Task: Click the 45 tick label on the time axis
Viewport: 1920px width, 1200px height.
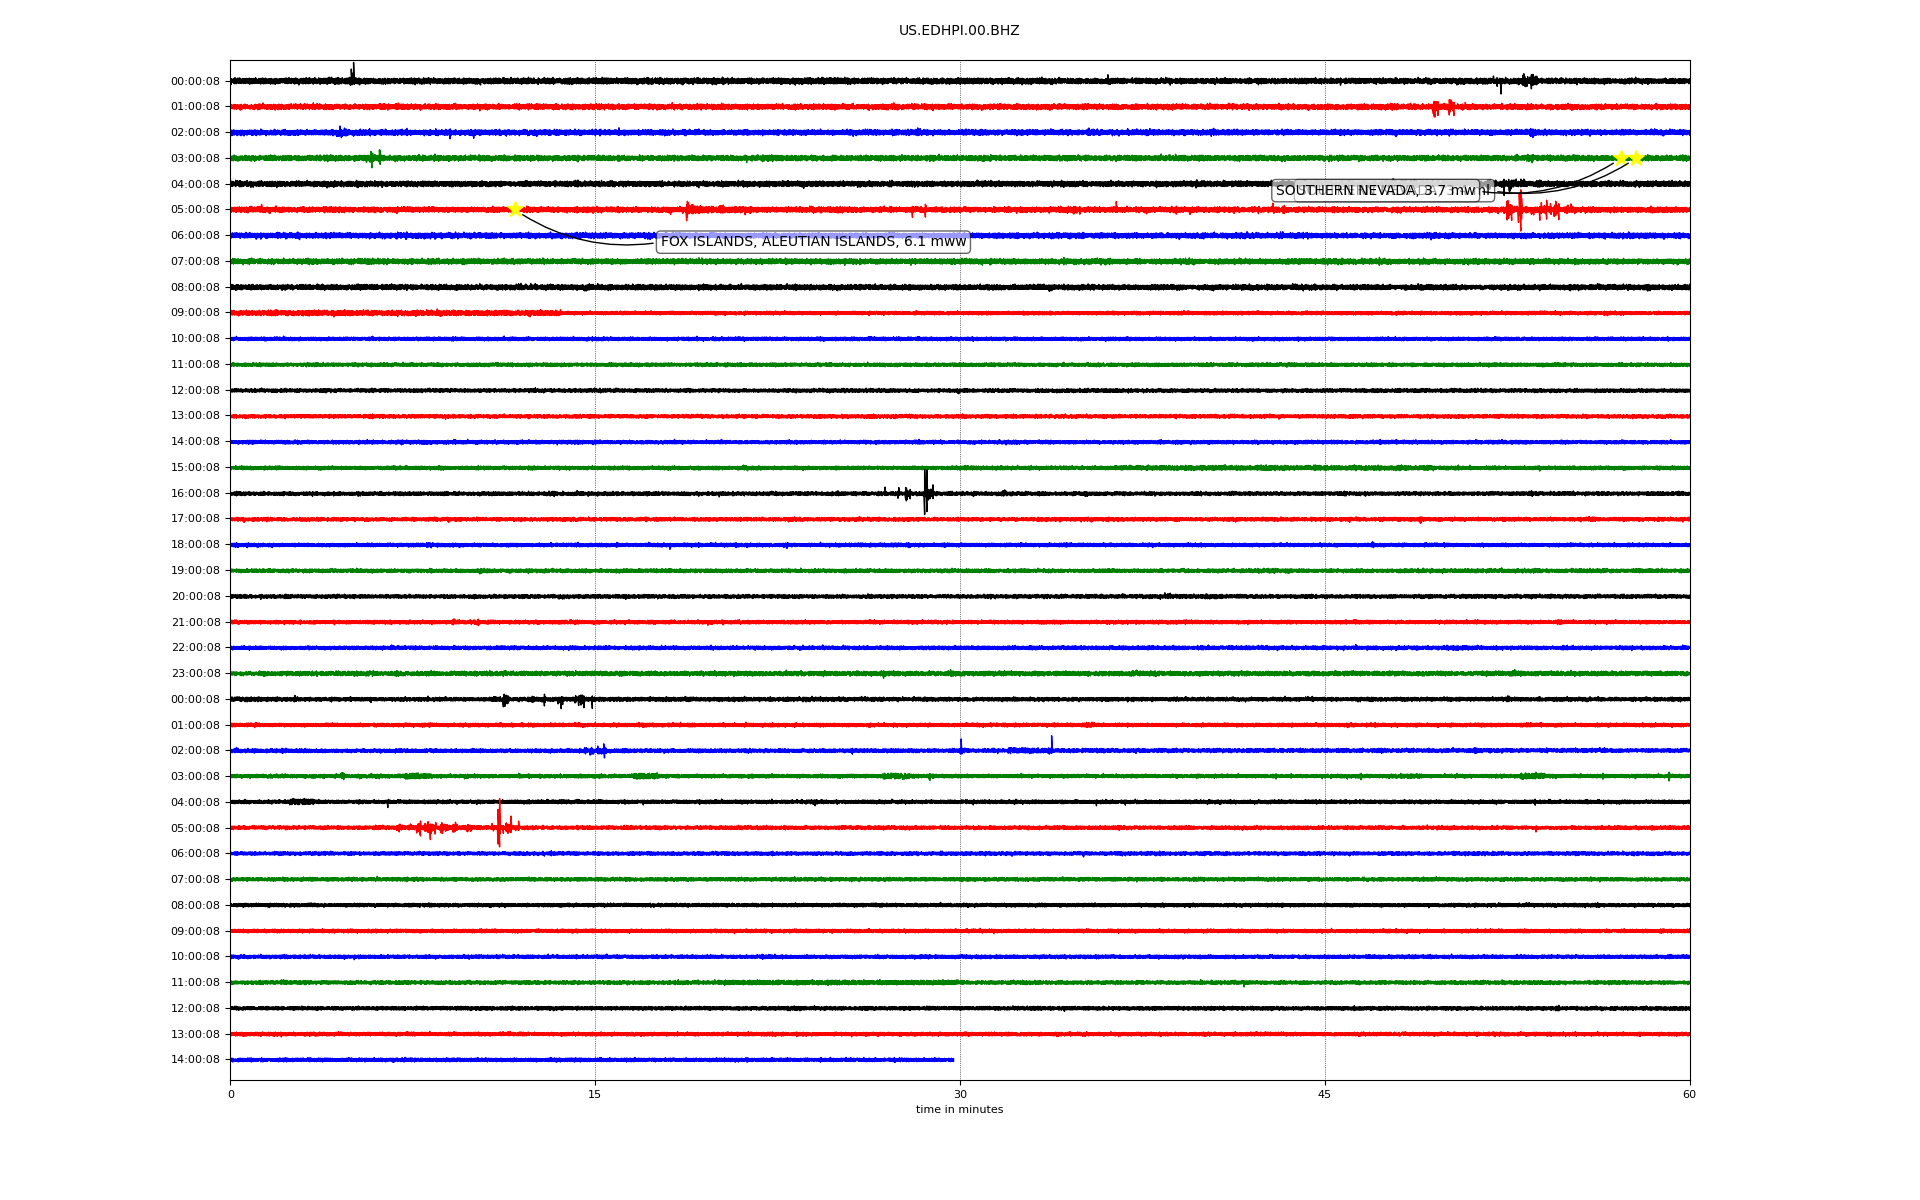Action: pyautogui.click(x=1325, y=1094)
